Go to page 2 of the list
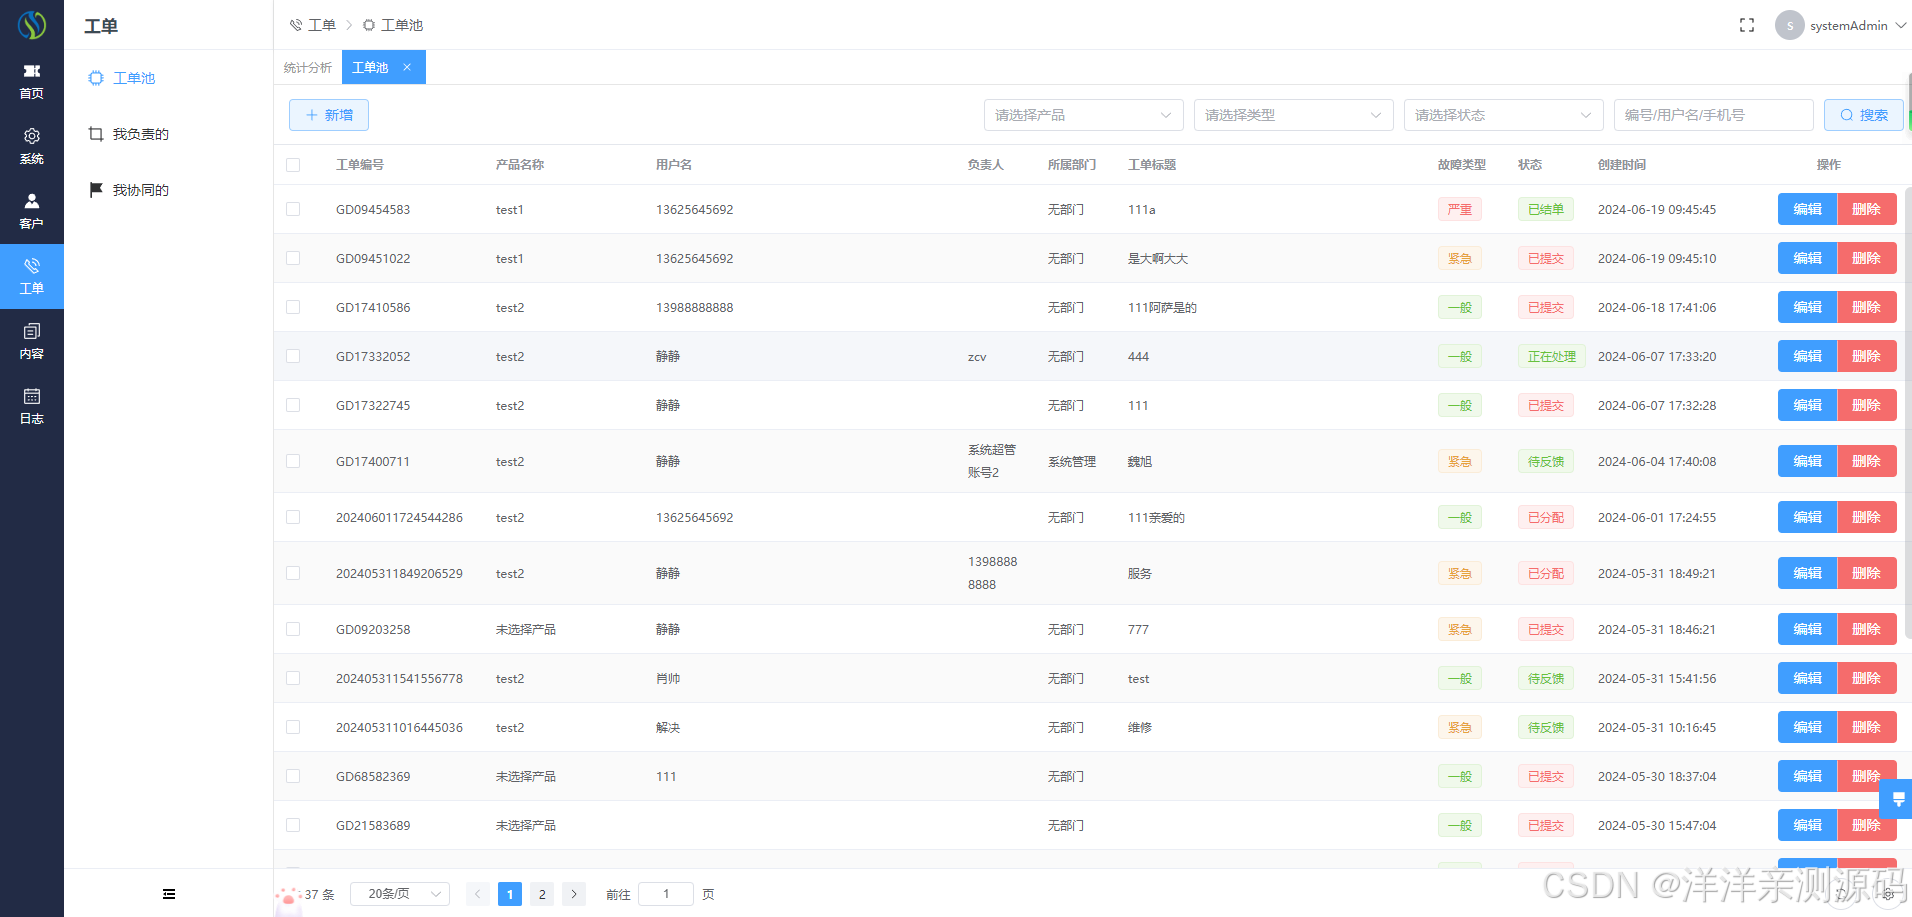The image size is (1912, 917). 542,894
